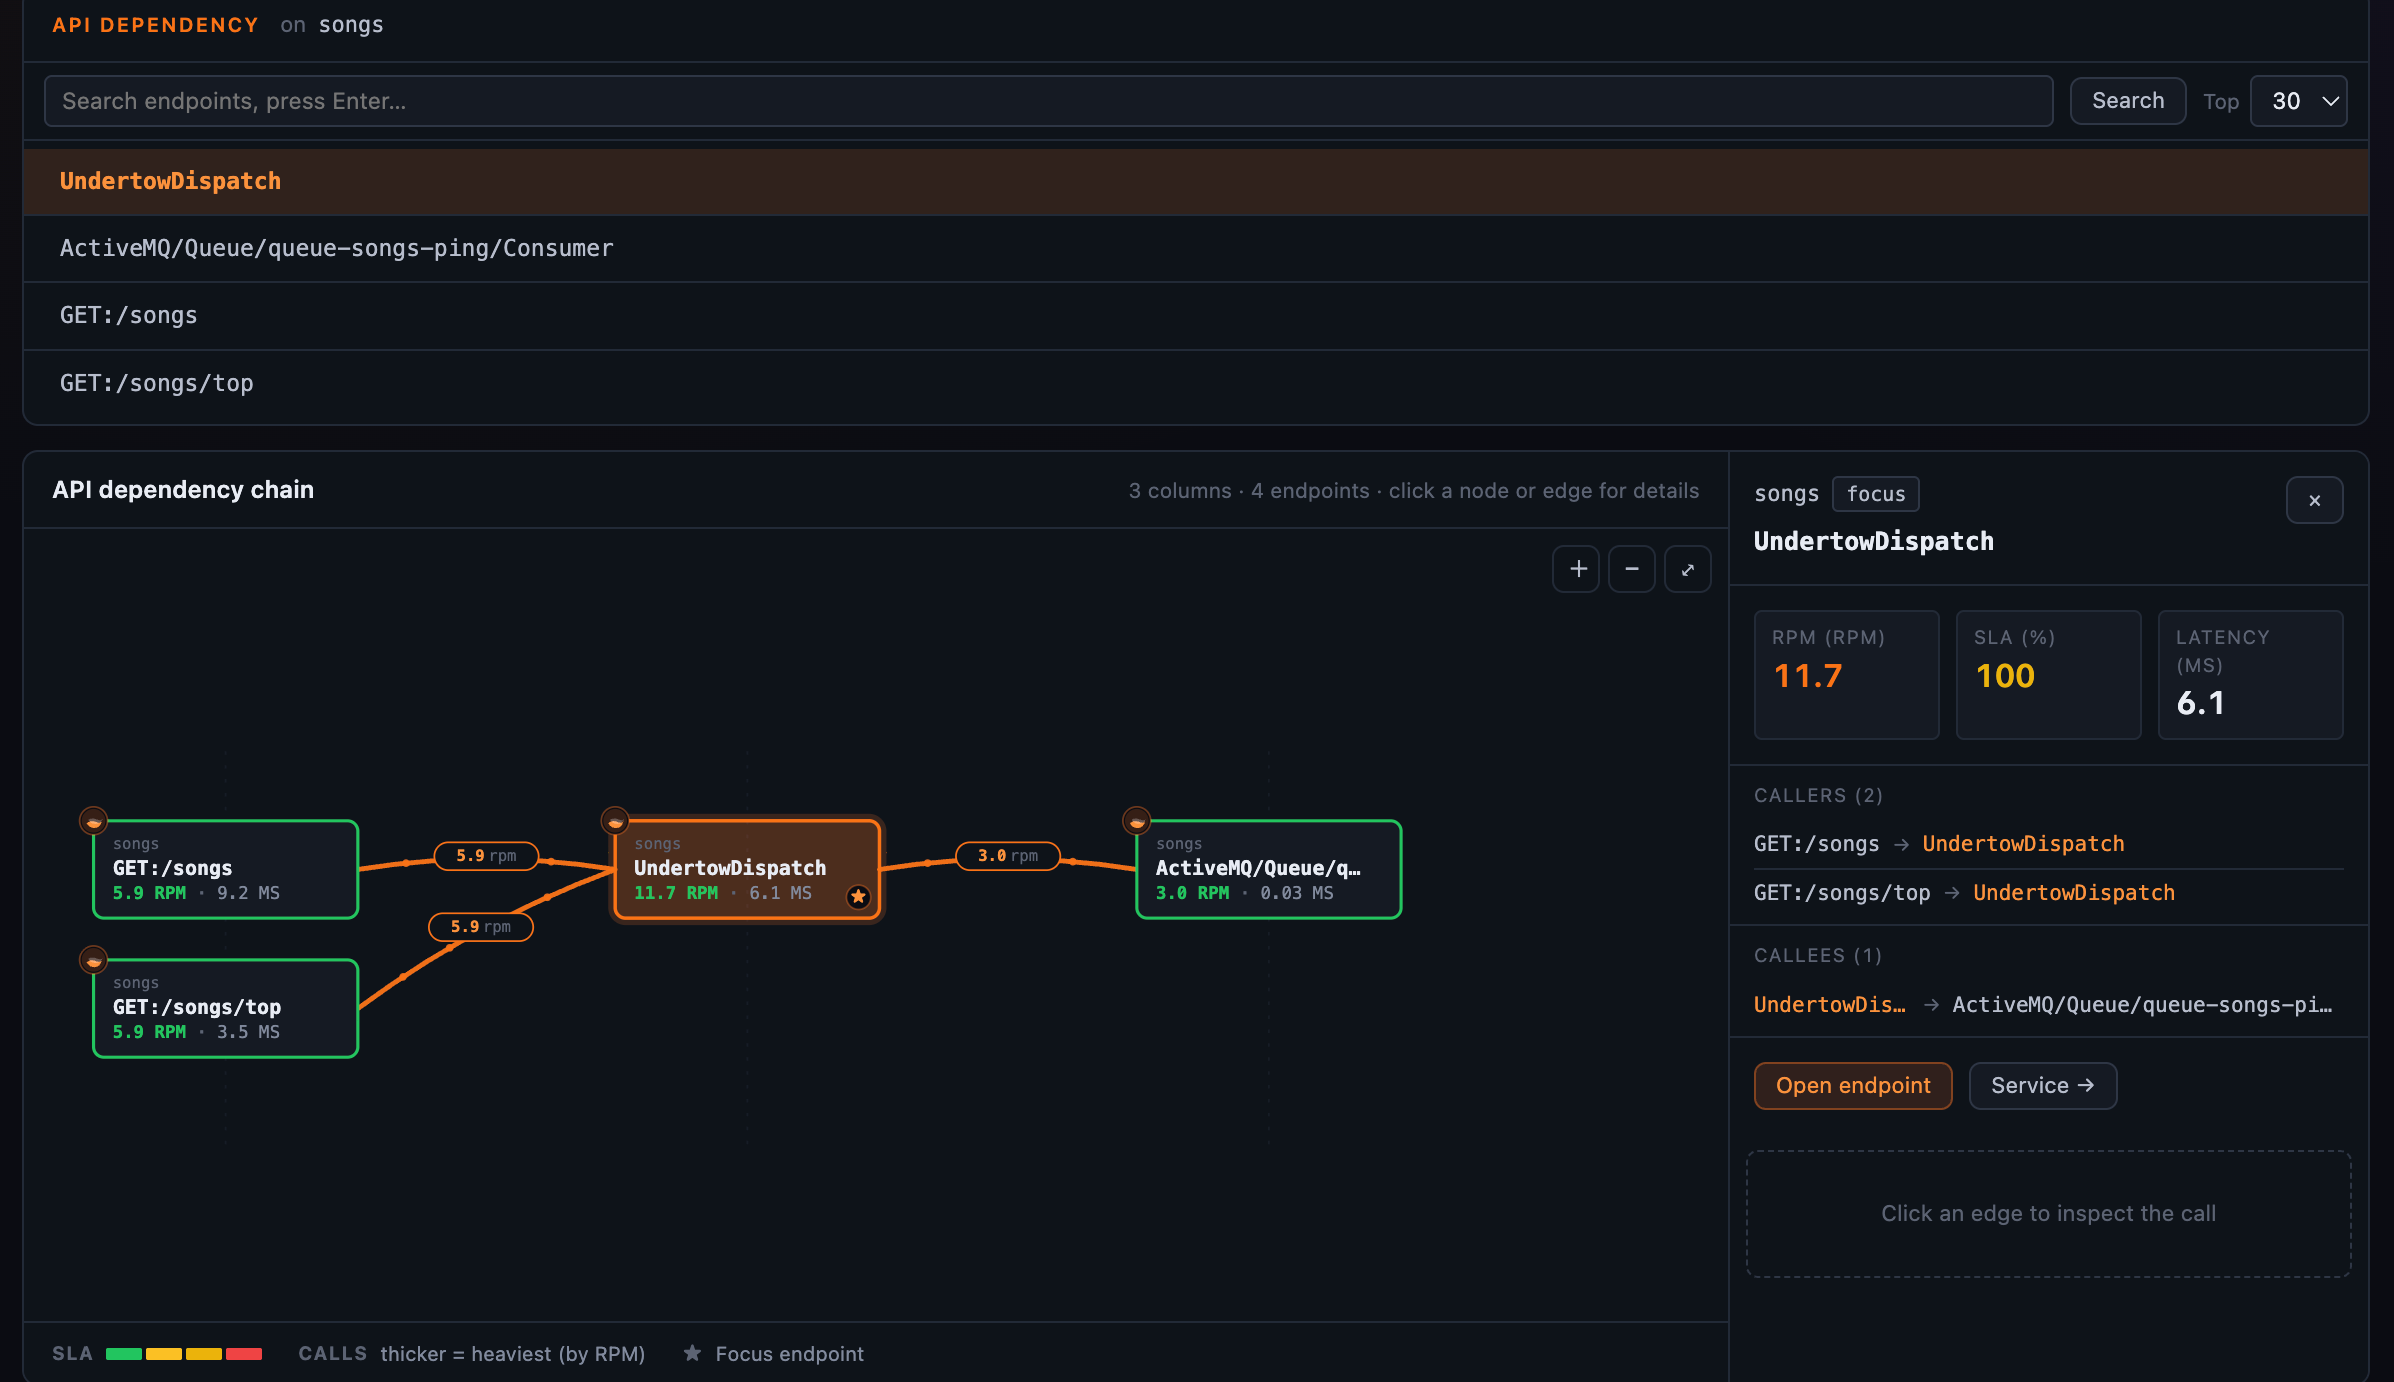Click the ActiveMQ/Queue graph node
This screenshot has width=2394, height=1382.
pos(1269,869)
